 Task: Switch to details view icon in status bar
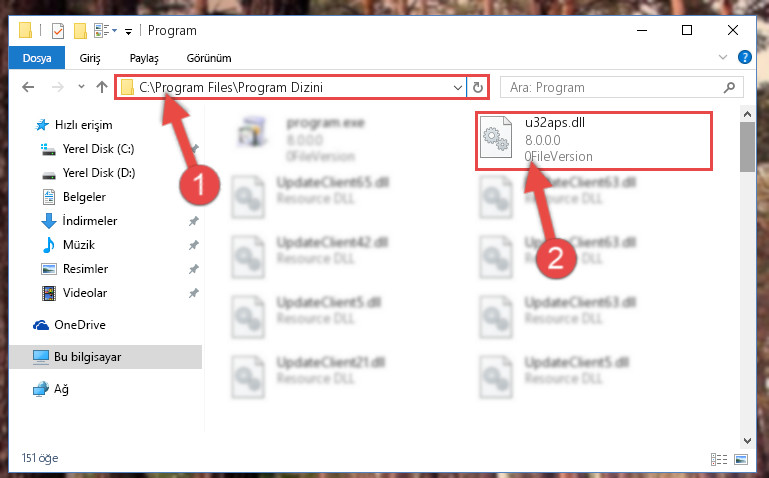719,459
